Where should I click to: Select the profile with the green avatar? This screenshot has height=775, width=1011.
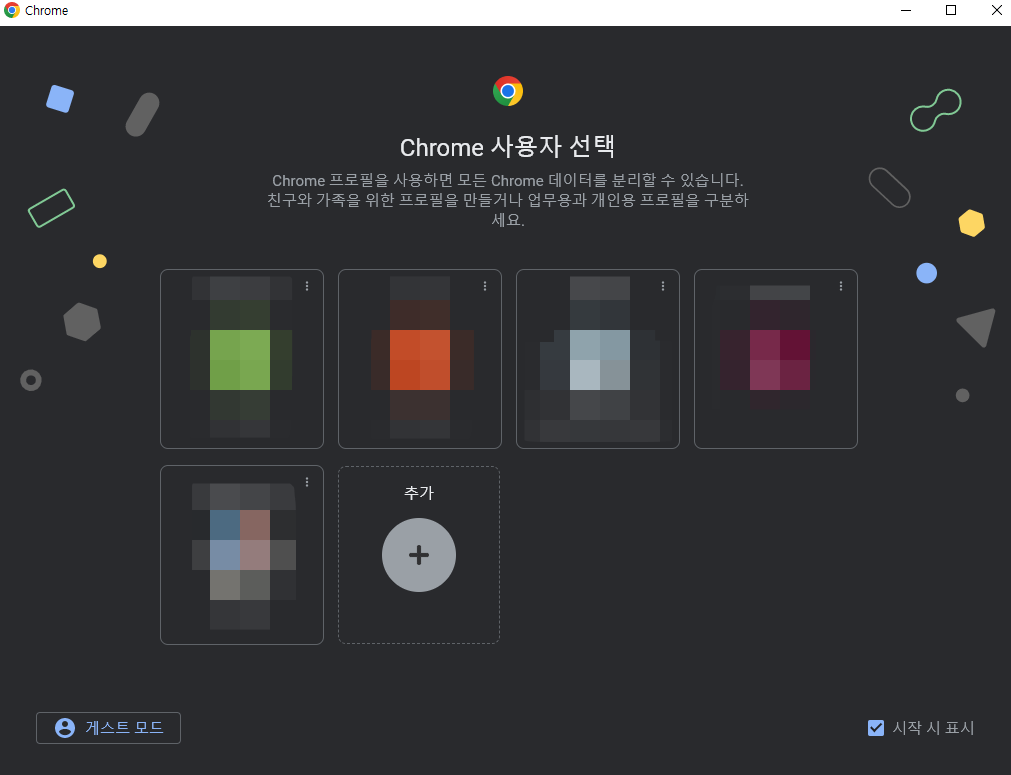tap(241, 358)
